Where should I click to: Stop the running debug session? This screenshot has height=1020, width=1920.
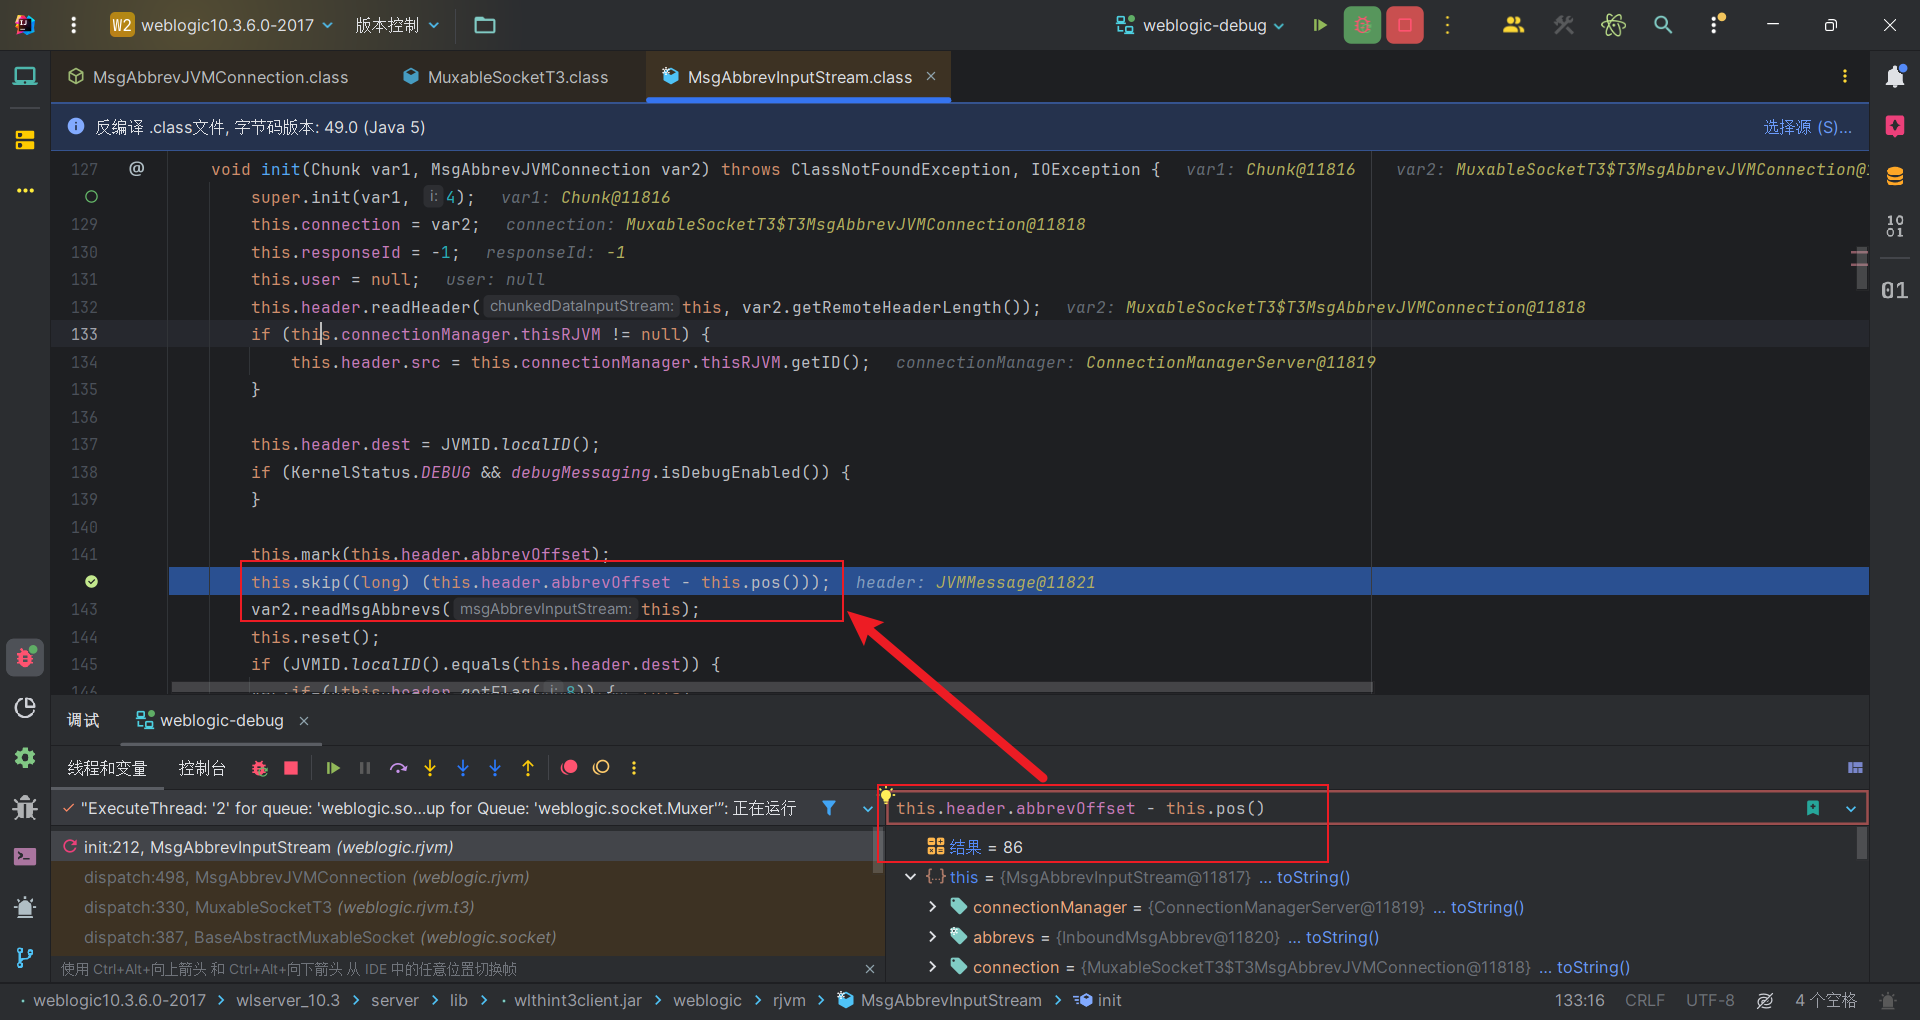(x=1405, y=25)
